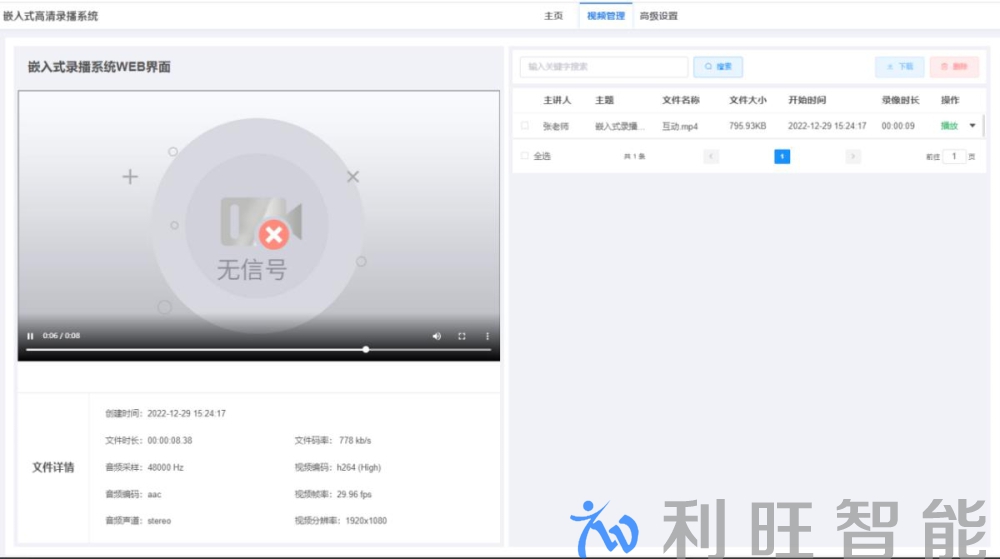This screenshot has height=559, width=1000.
Task: Click the green 播放 link
Action: click(x=949, y=126)
